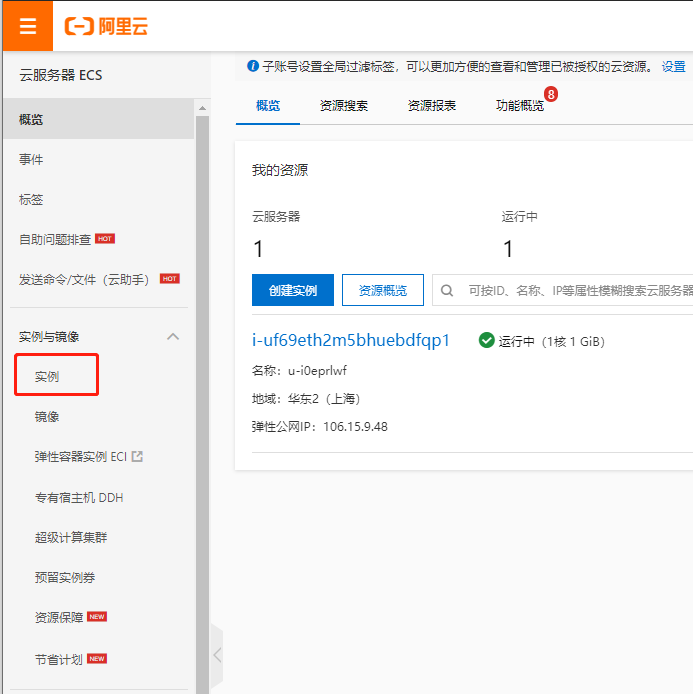Screen dimensions: 693x694
Task: Click the sidebar scrollbar up arrow
Action: coord(203,108)
